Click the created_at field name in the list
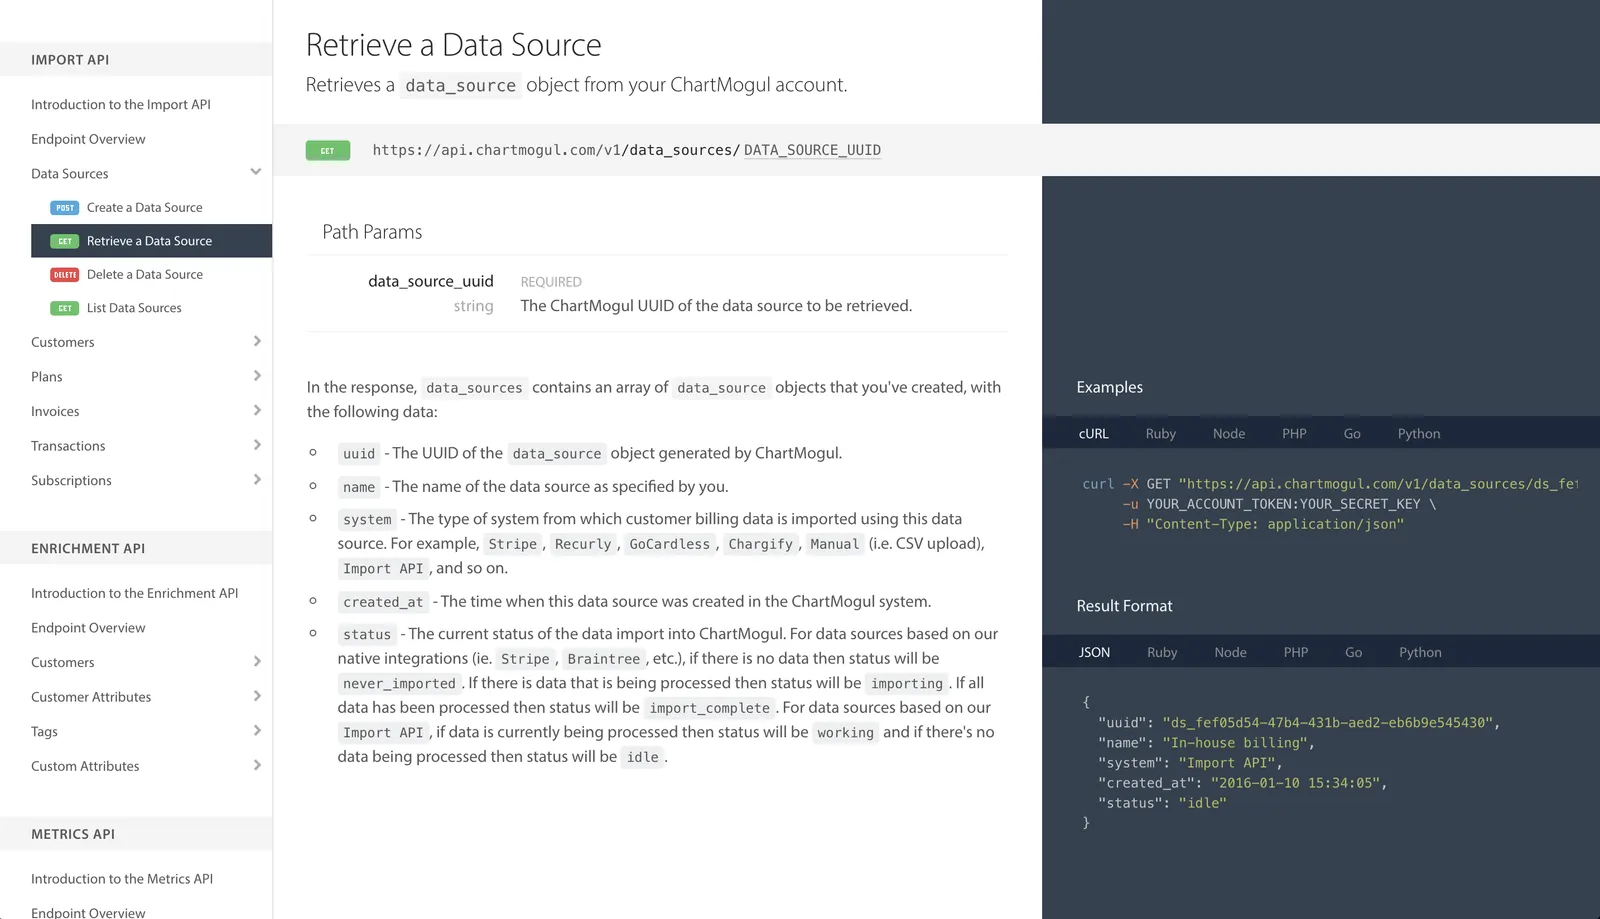Viewport: 1600px width, 919px height. coord(383,602)
